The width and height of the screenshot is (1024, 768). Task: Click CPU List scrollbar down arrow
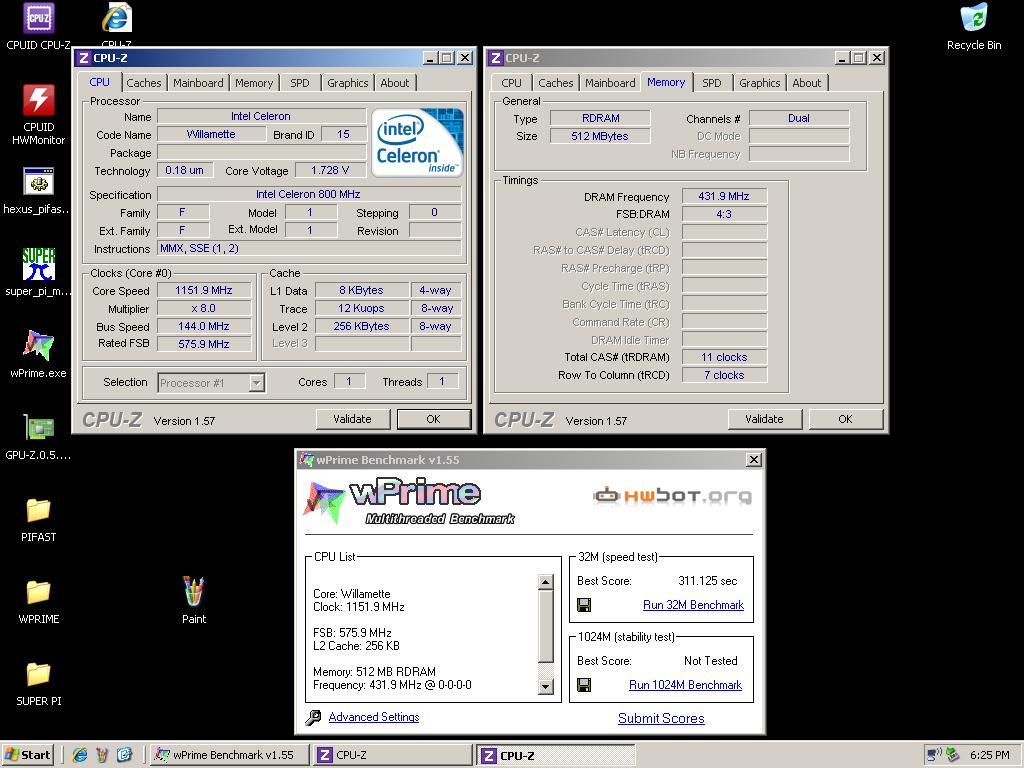coord(546,686)
